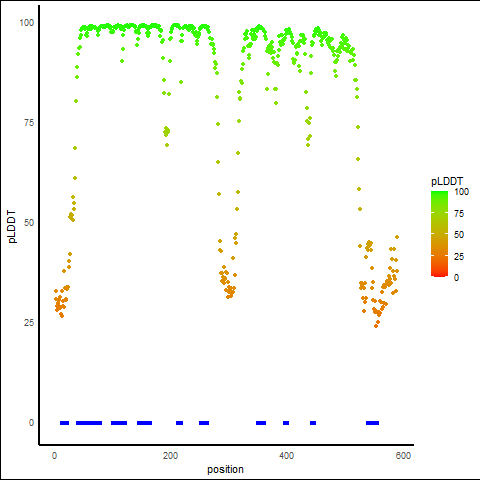Screen dimensions: 480x480
Task: Click the leftmost blue segment on the baseline
Action: (x=64, y=423)
